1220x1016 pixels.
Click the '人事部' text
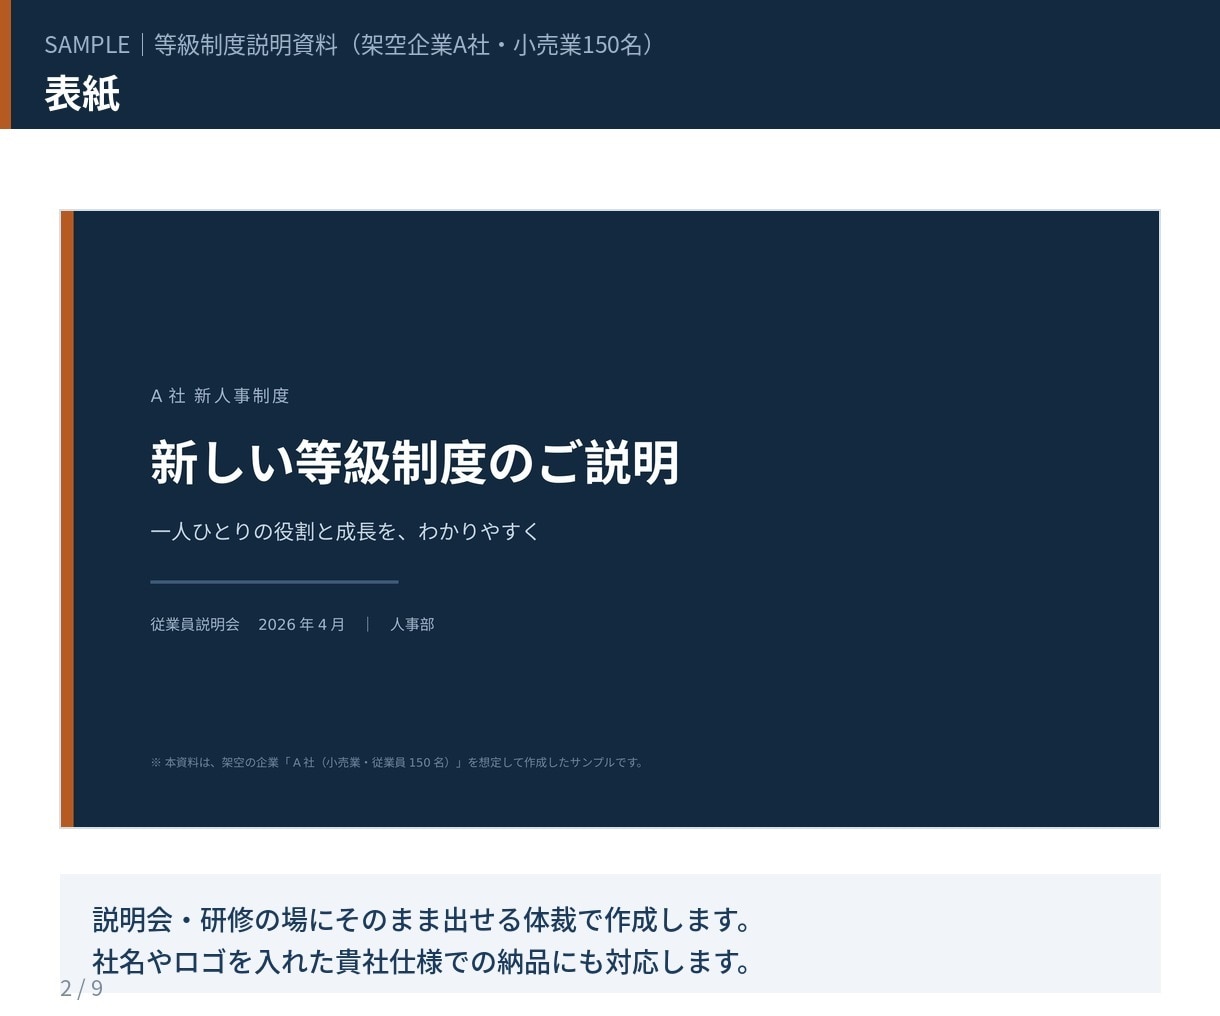tap(412, 624)
